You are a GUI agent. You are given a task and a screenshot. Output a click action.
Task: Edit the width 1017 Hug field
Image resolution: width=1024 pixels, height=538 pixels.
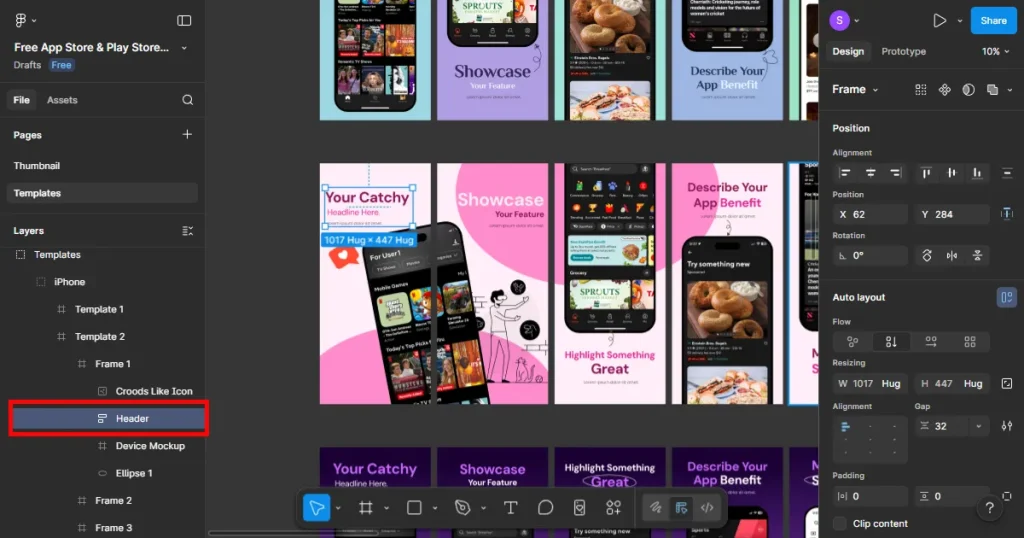(870, 383)
